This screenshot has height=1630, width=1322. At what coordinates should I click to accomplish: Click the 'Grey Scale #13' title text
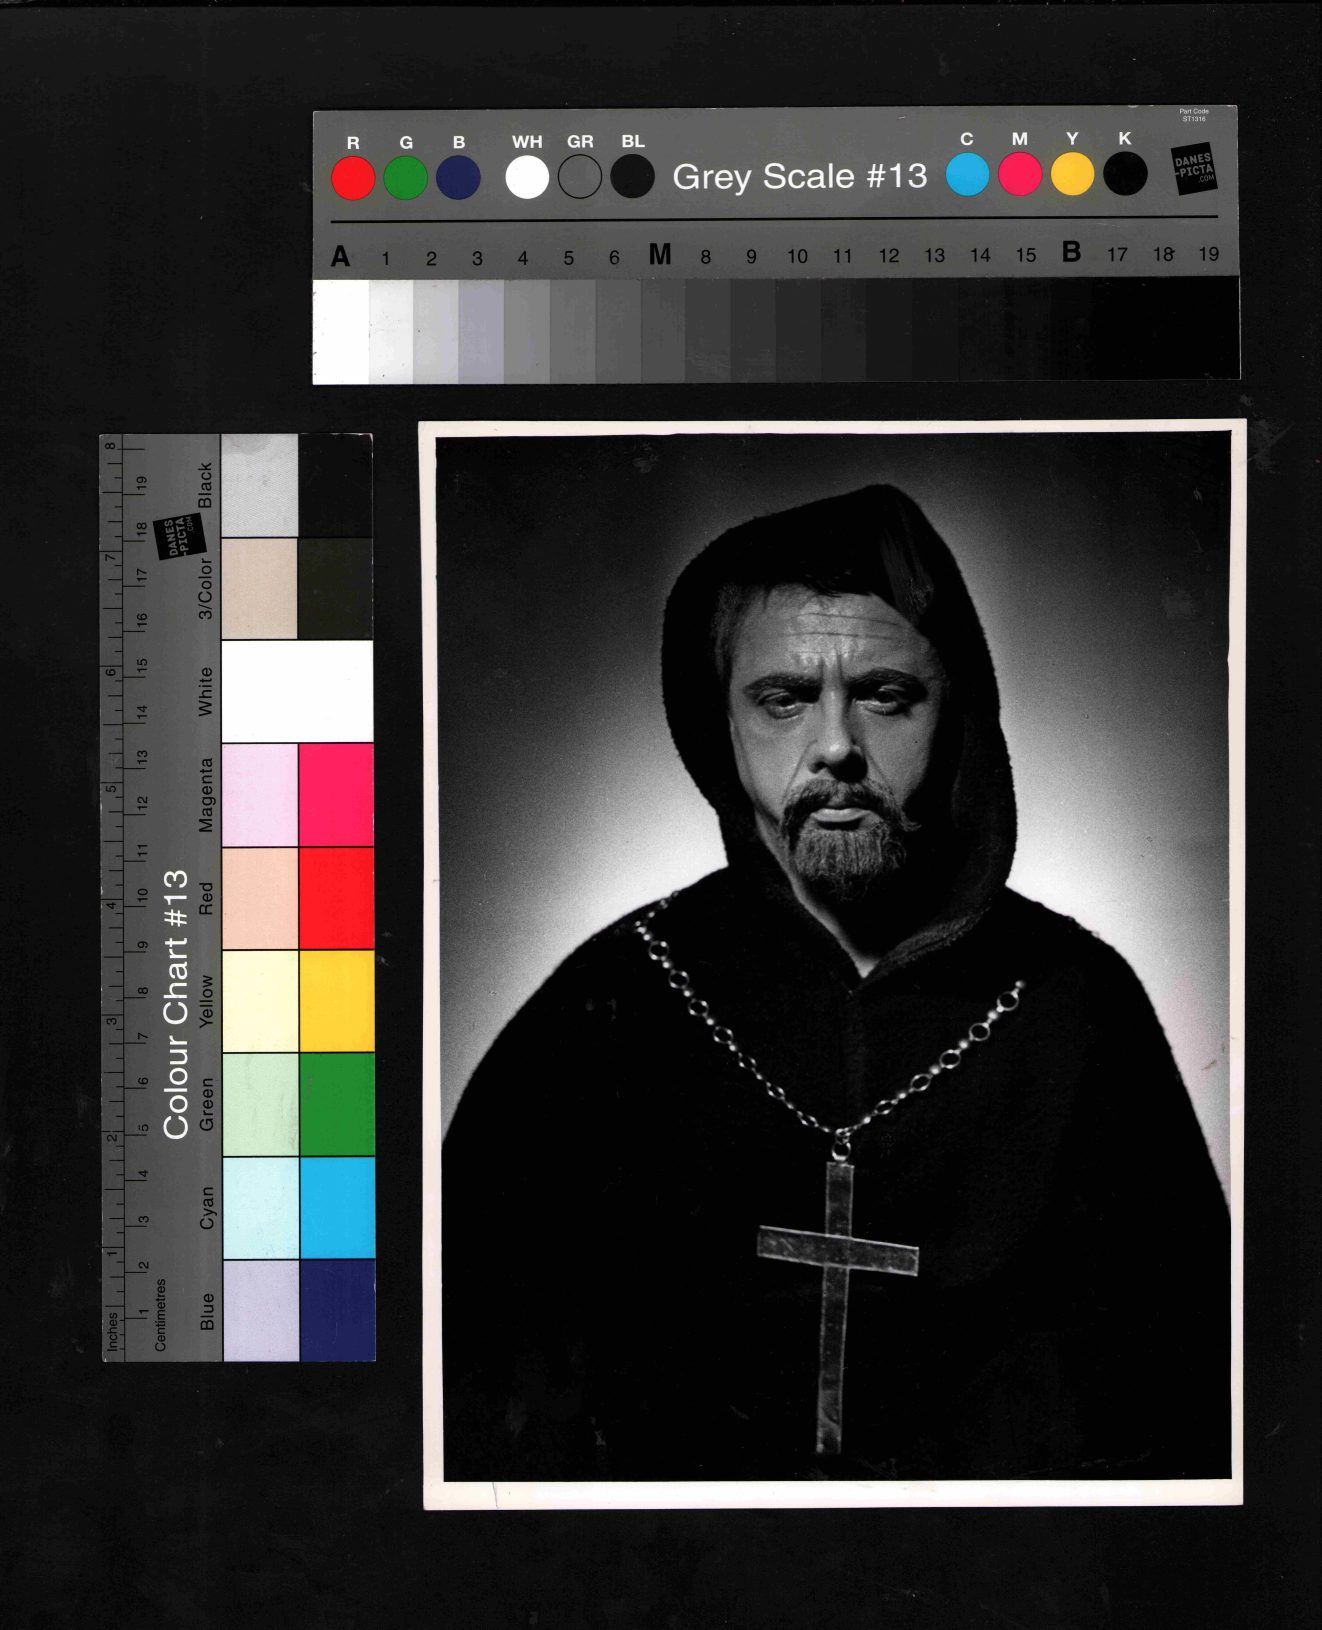point(799,177)
